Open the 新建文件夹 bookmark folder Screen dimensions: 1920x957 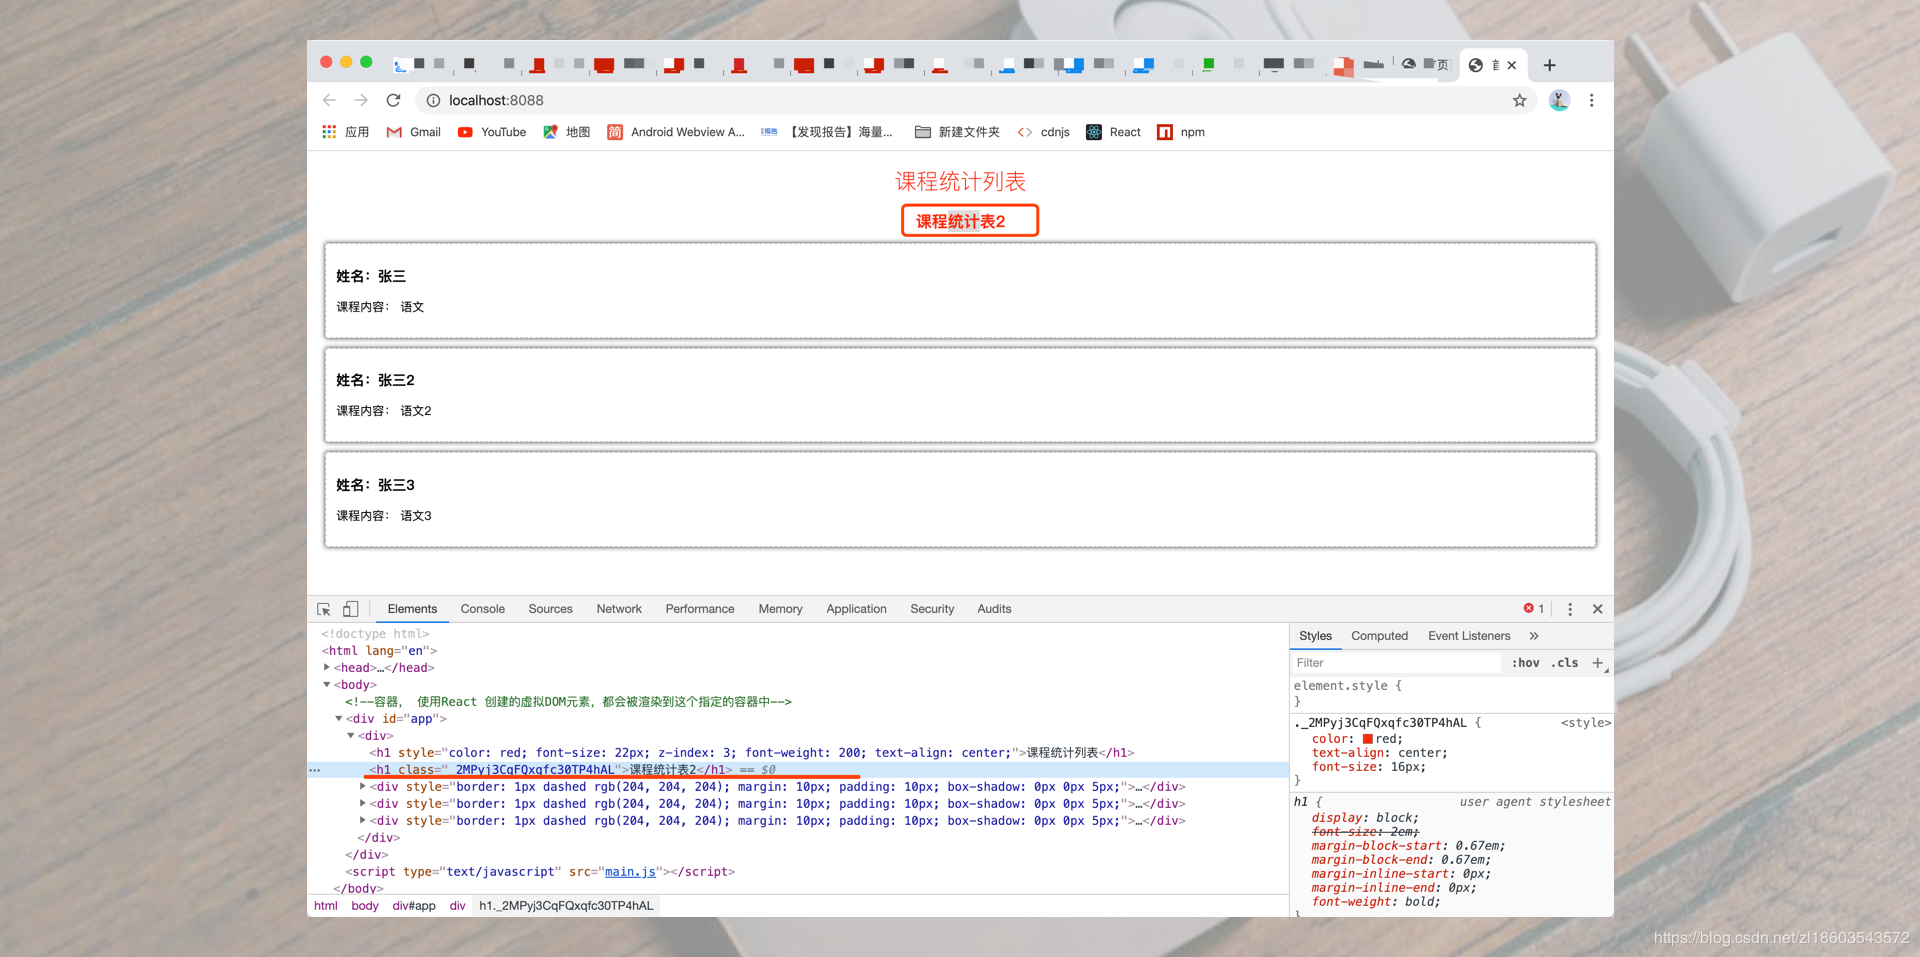coord(957,132)
